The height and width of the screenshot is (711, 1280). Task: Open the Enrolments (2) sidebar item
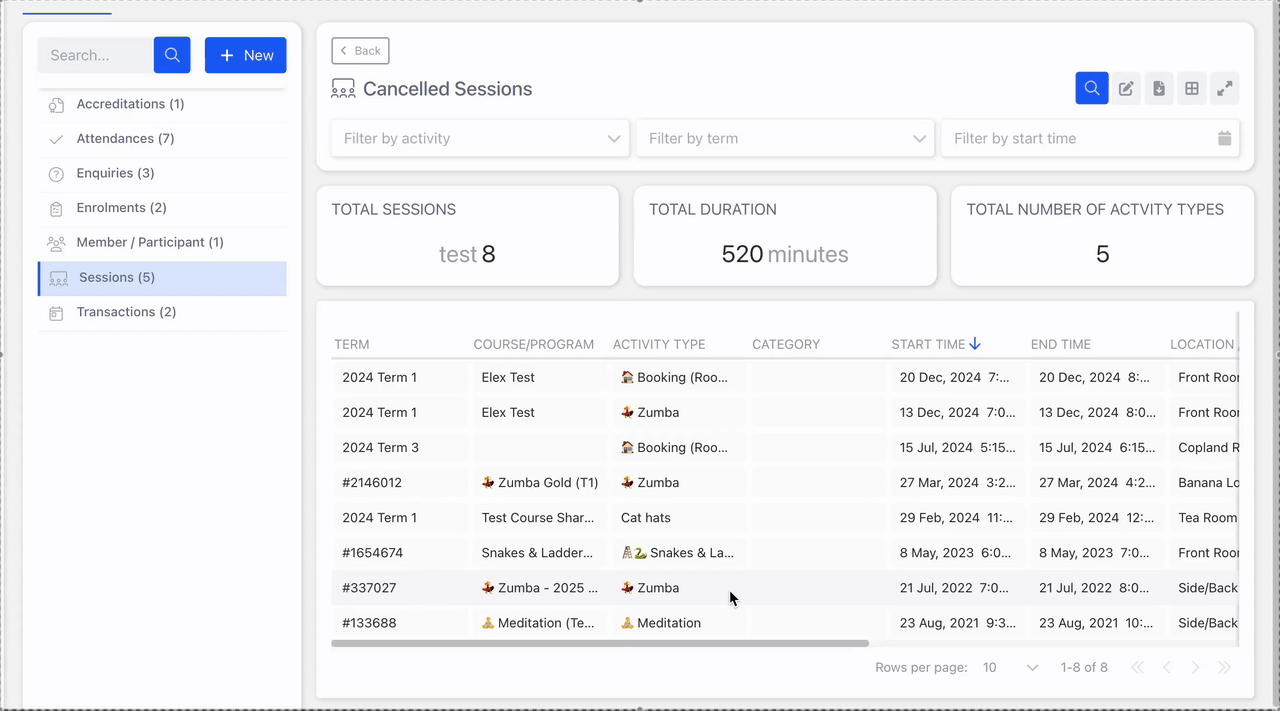[x=162, y=208]
